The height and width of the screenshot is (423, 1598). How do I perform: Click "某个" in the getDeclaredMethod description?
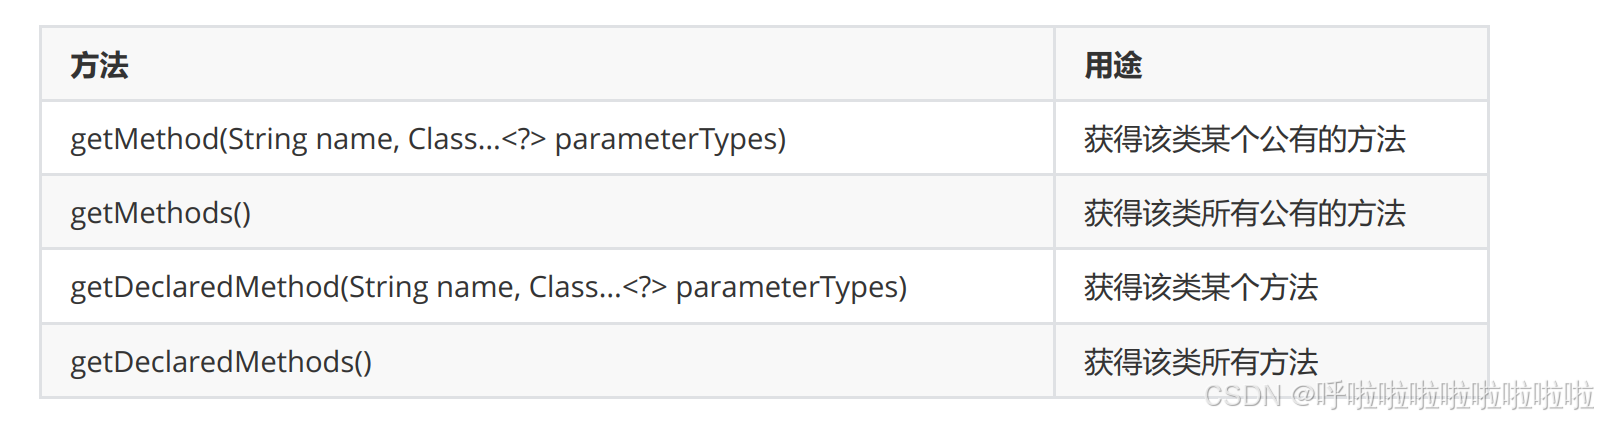click(x=1230, y=287)
